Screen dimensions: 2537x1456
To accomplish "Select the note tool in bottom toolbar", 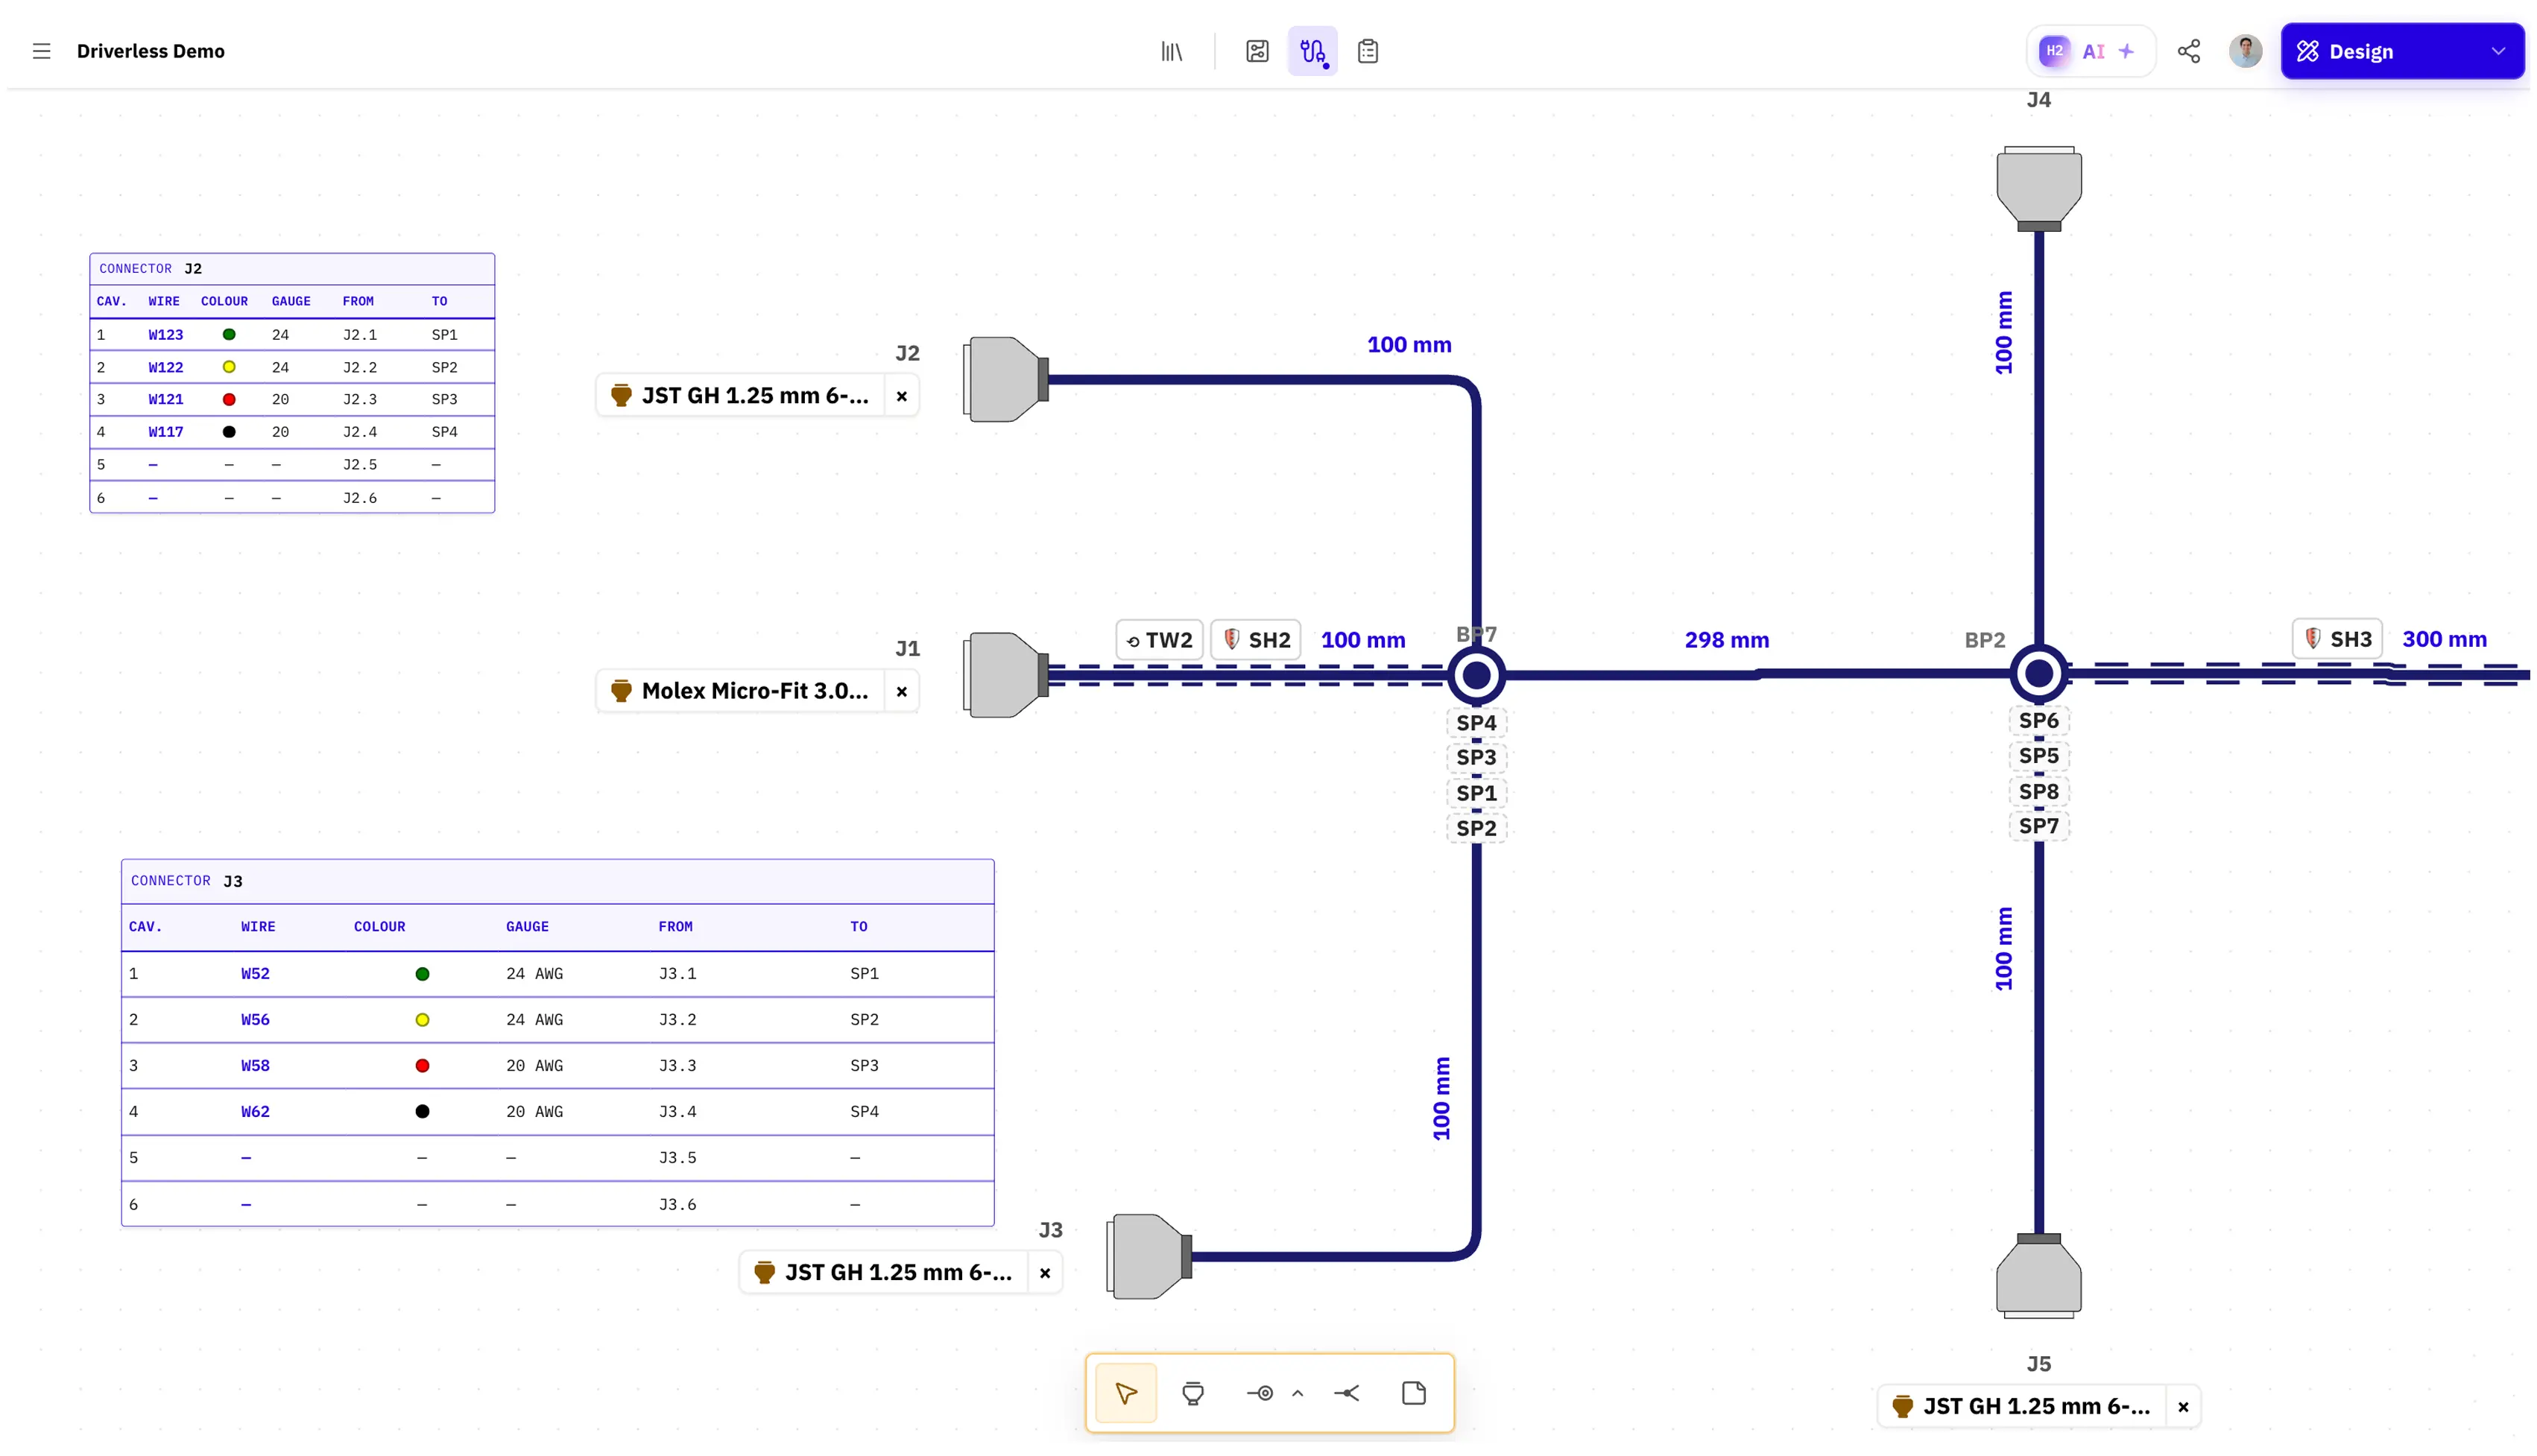I will pyautogui.click(x=1414, y=1393).
